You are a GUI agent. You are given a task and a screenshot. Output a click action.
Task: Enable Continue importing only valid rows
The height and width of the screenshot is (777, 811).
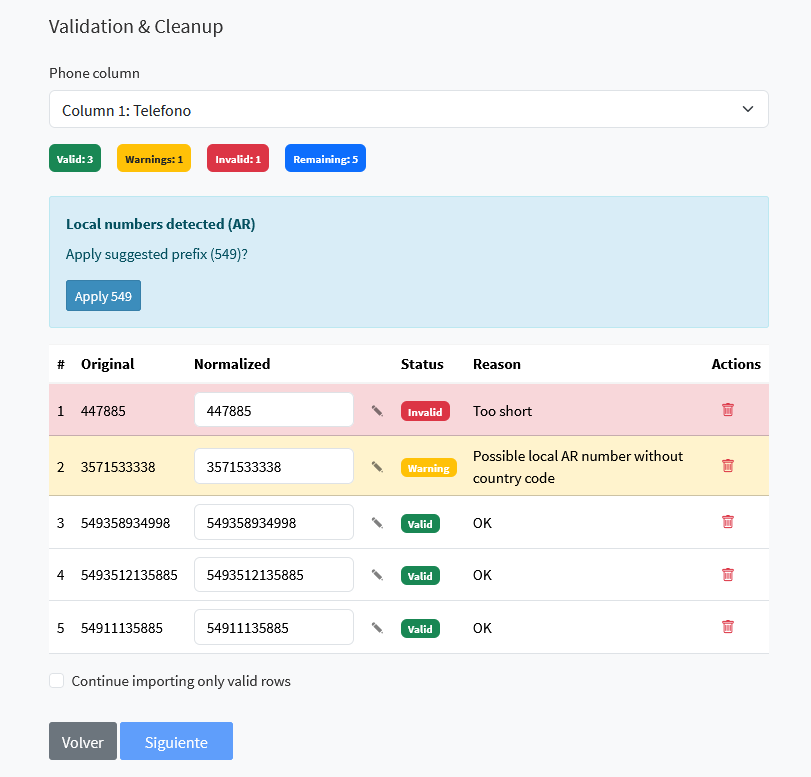pos(56,681)
